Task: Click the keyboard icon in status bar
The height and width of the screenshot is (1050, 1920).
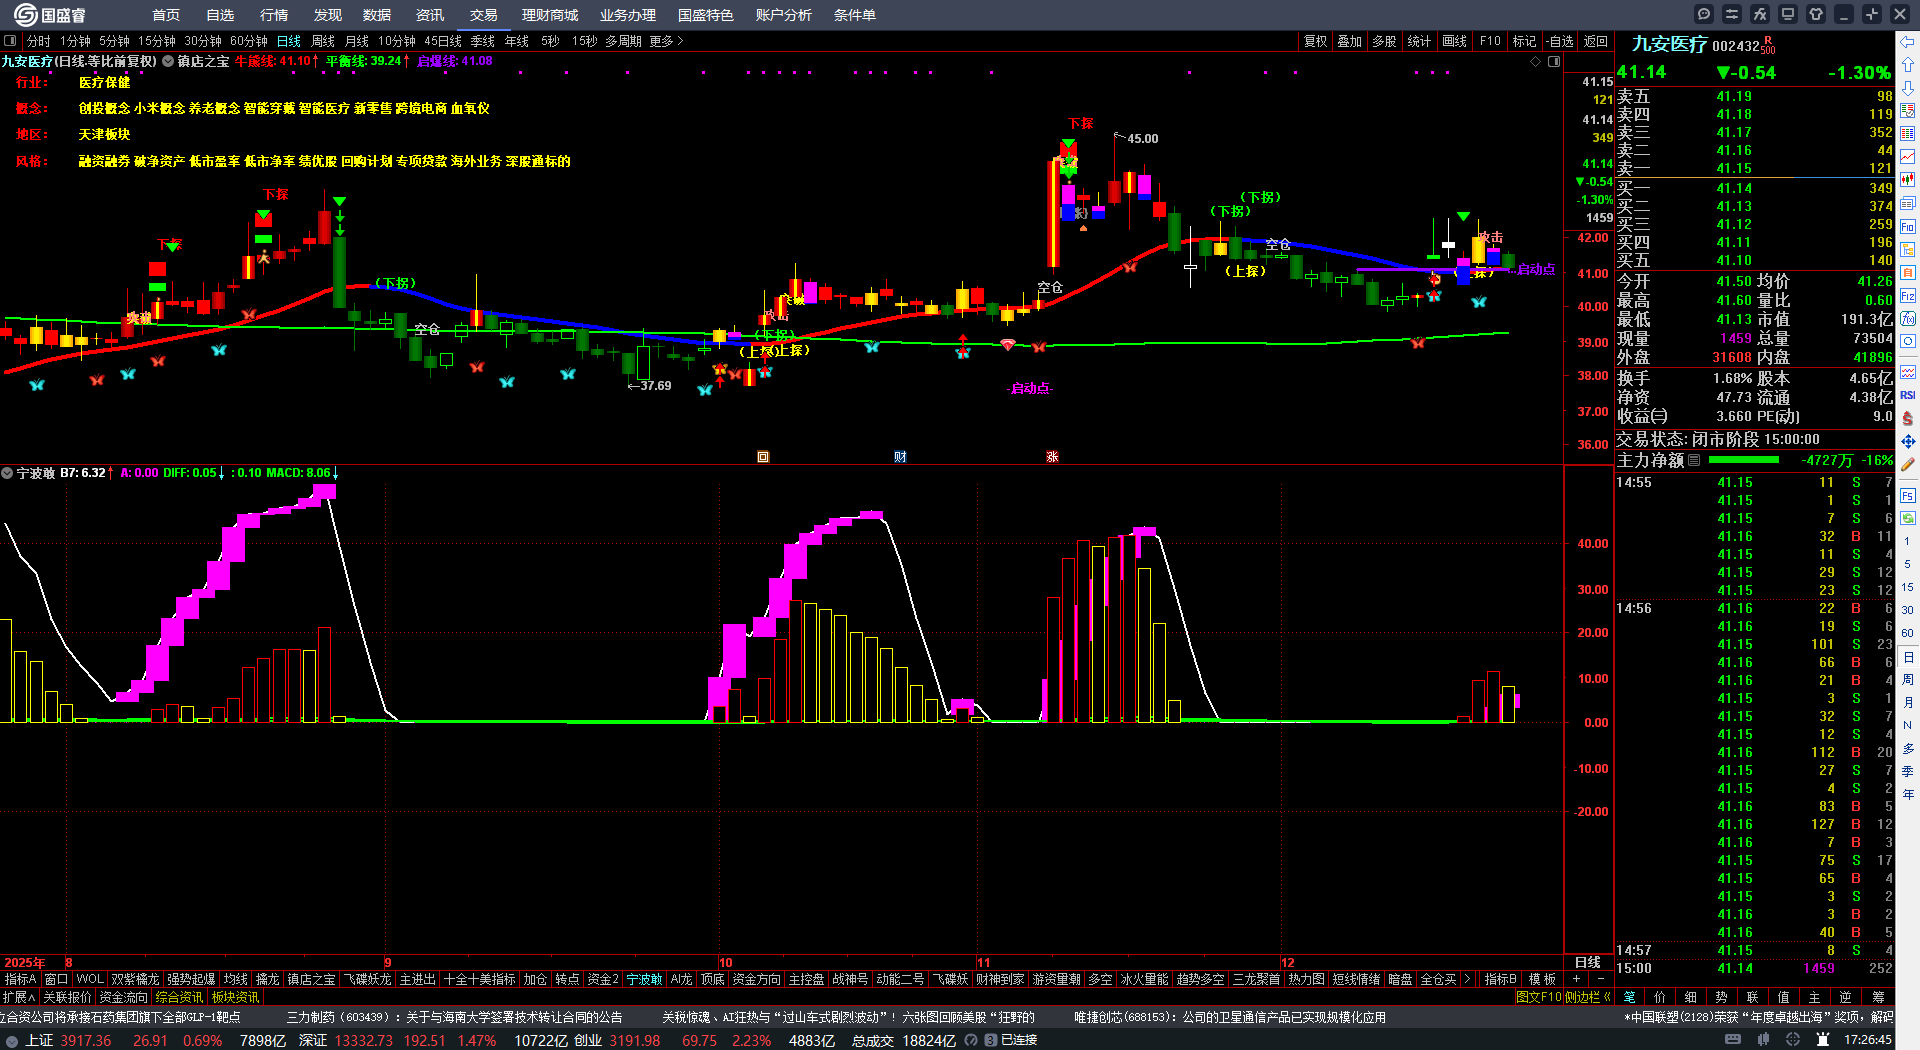Action: point(1733,1040)
